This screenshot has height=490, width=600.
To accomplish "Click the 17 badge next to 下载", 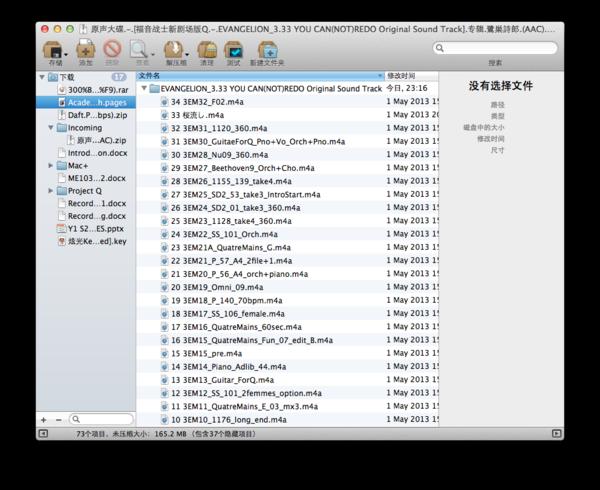I will pyautogui.click(x=119, y=77).
